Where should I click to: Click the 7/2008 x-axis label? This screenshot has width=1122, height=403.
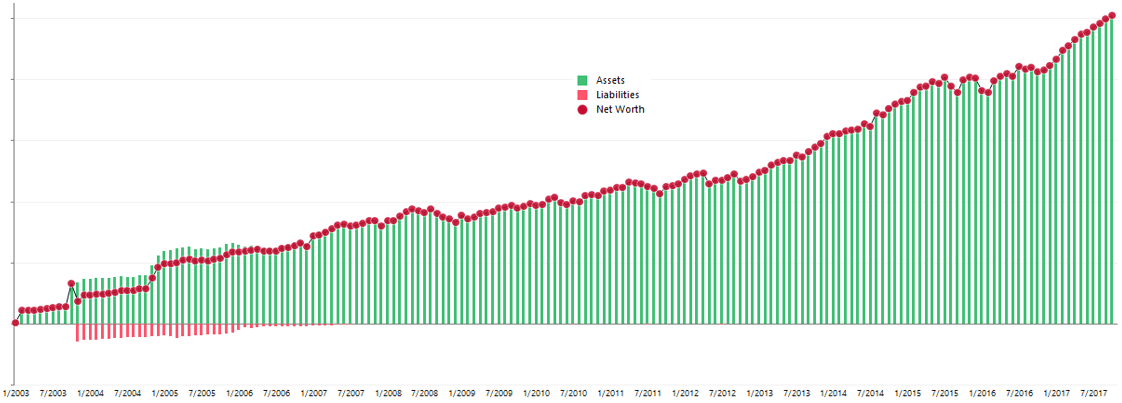(425, 394)
